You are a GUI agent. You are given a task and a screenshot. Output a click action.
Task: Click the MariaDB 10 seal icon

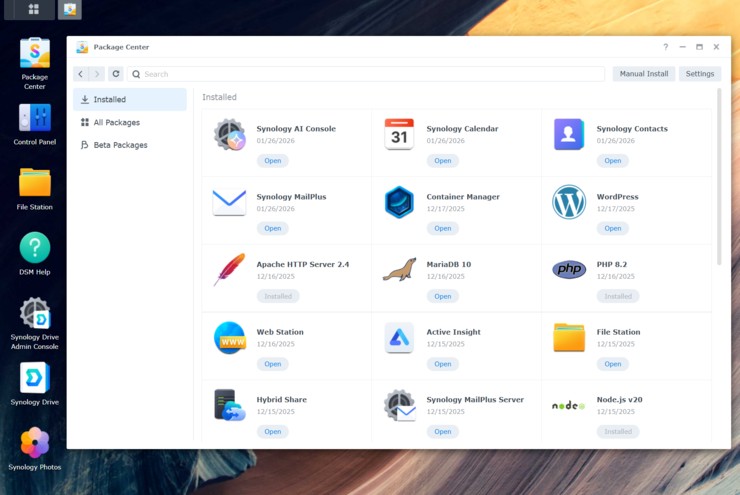tap(399, 270)
